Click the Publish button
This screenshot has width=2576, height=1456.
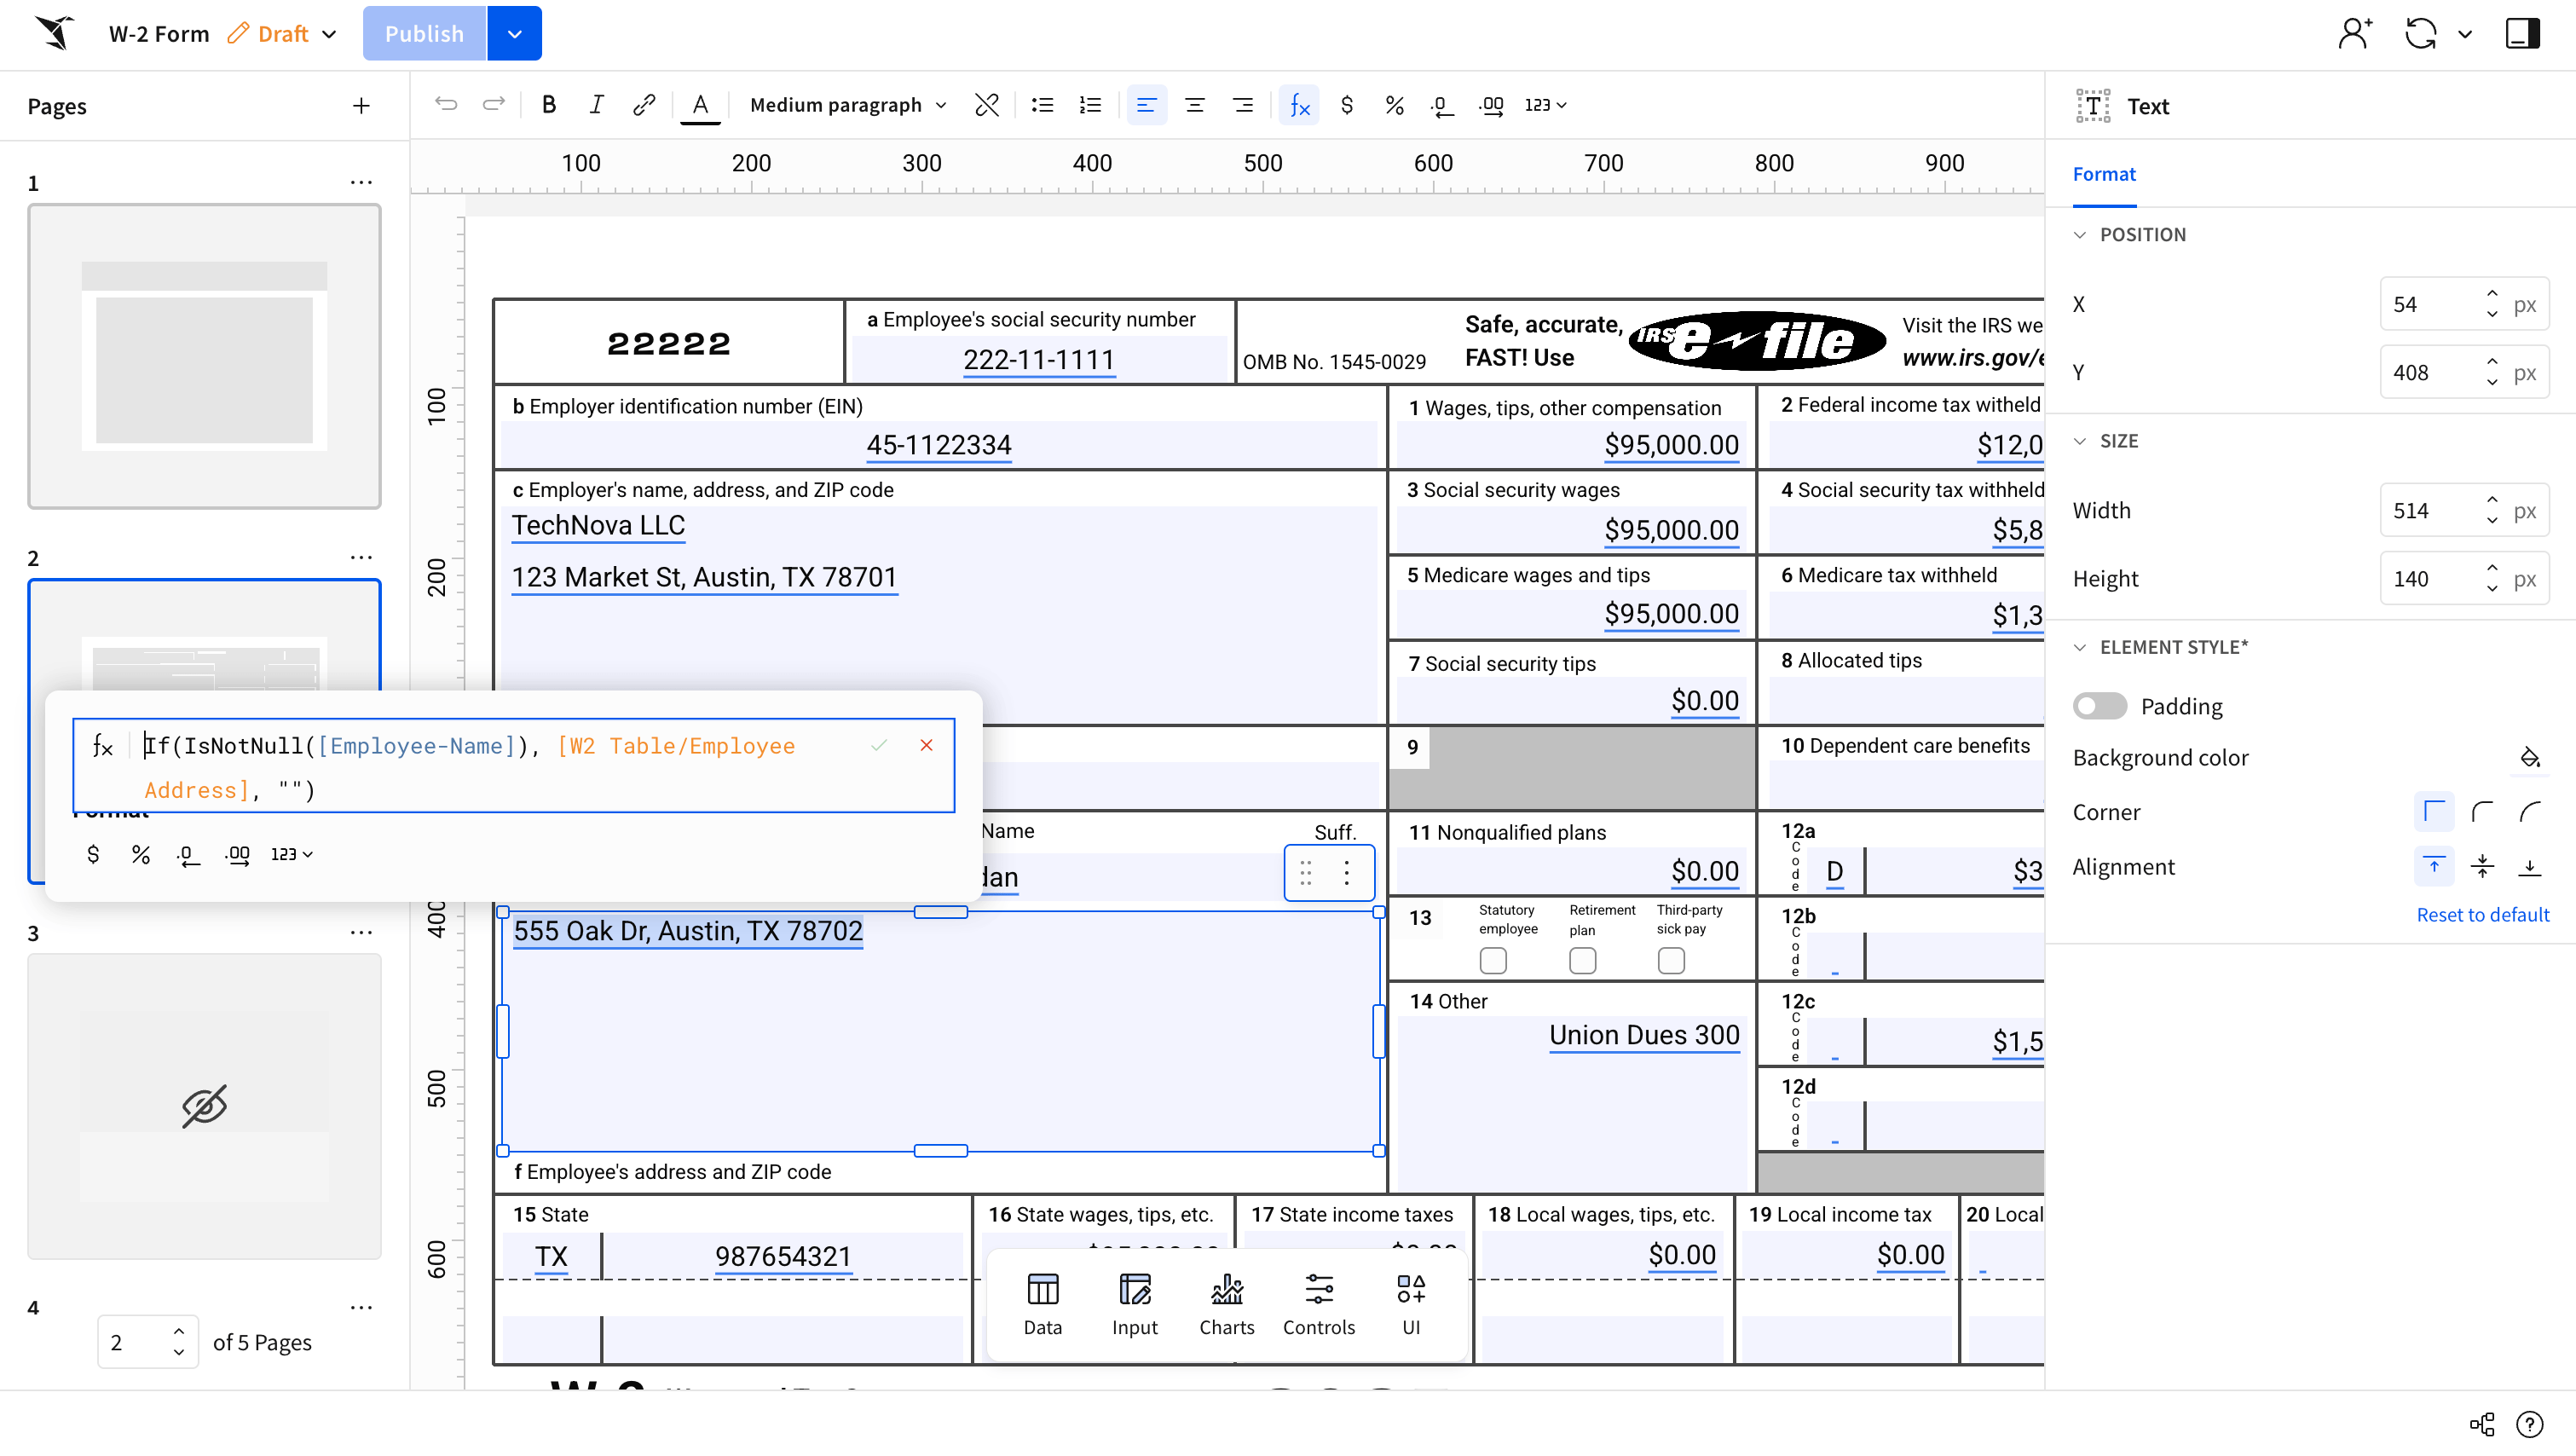tap(424, 34)
